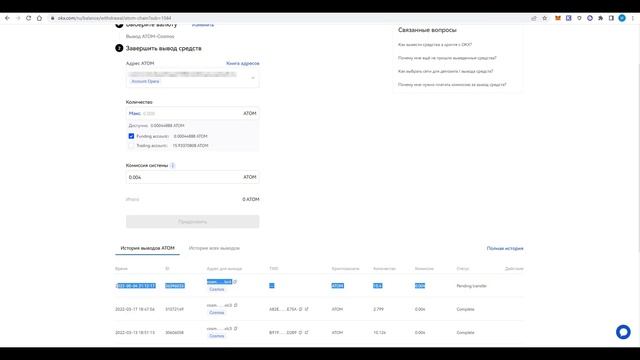This screenshot has width=640, height=360.
Task: Click the 'Account Opera' address tag
Action: pos(145,81)
